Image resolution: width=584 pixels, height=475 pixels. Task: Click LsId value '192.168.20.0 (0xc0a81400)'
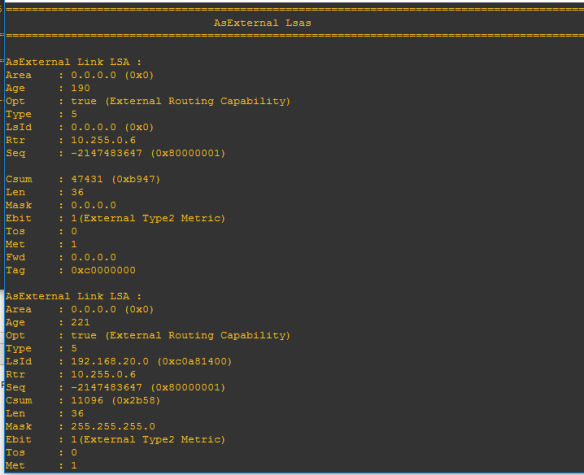click(151, 361)
